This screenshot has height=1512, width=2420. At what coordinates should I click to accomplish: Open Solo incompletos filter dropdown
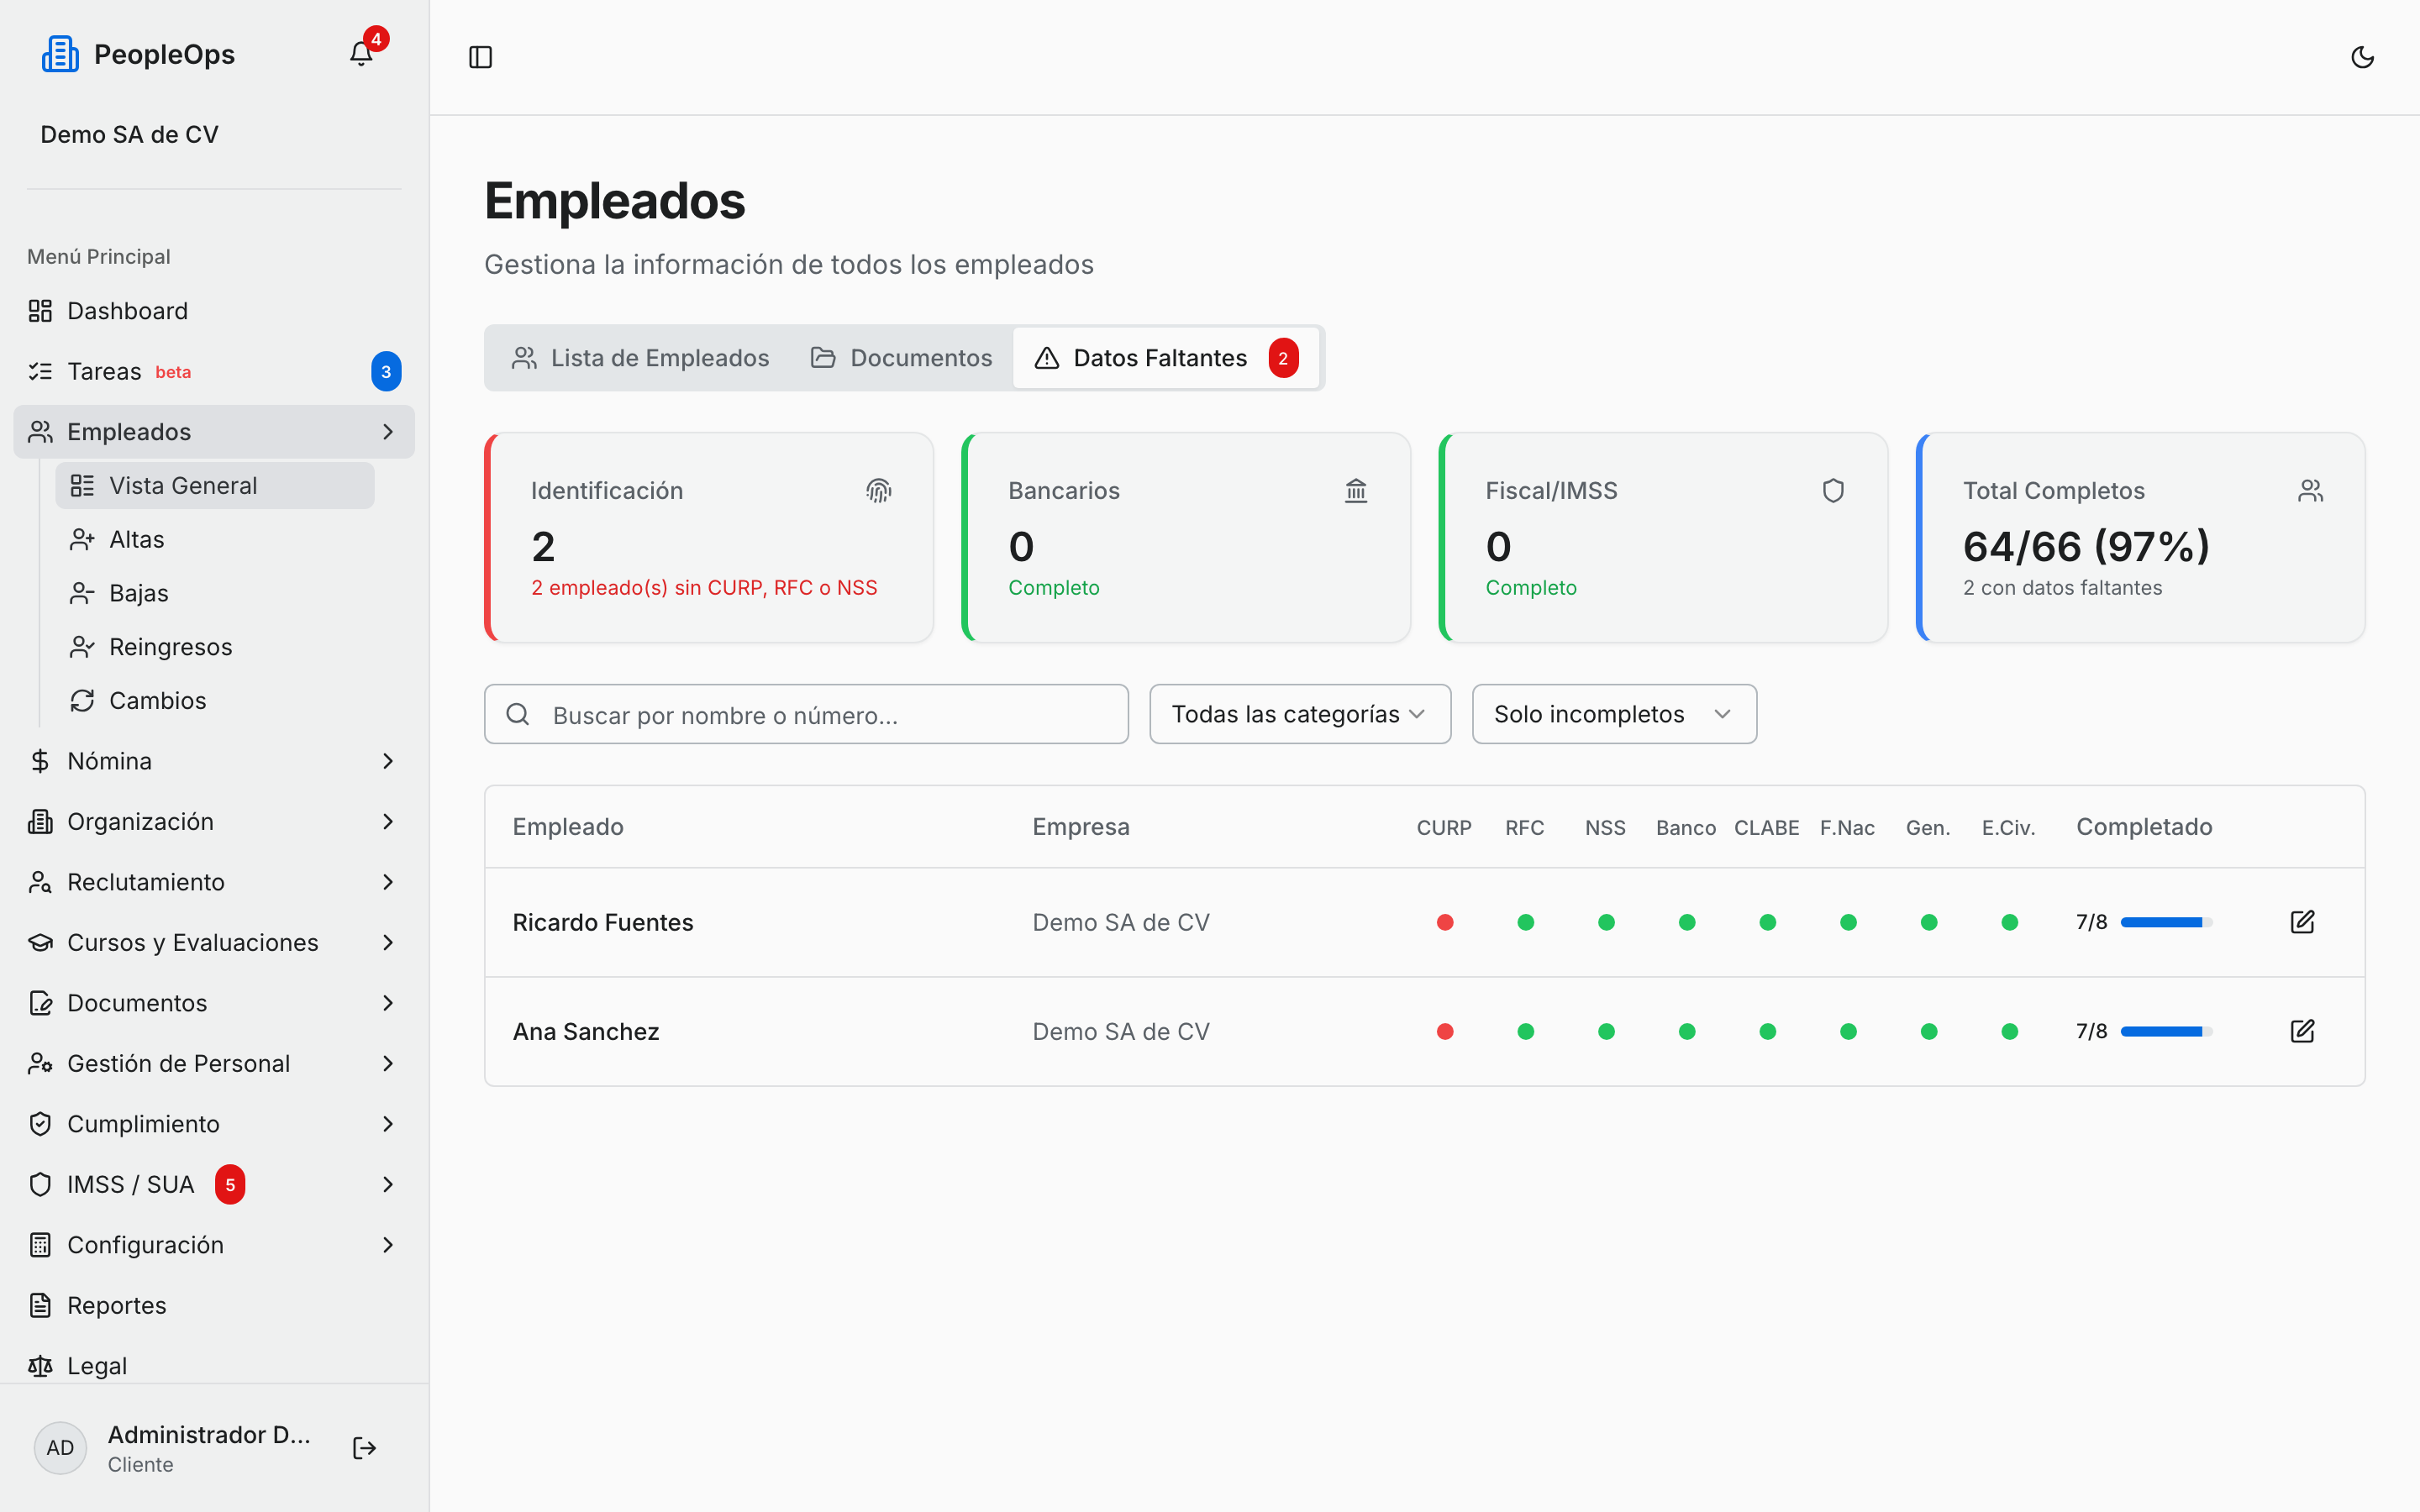point(1614,714)
